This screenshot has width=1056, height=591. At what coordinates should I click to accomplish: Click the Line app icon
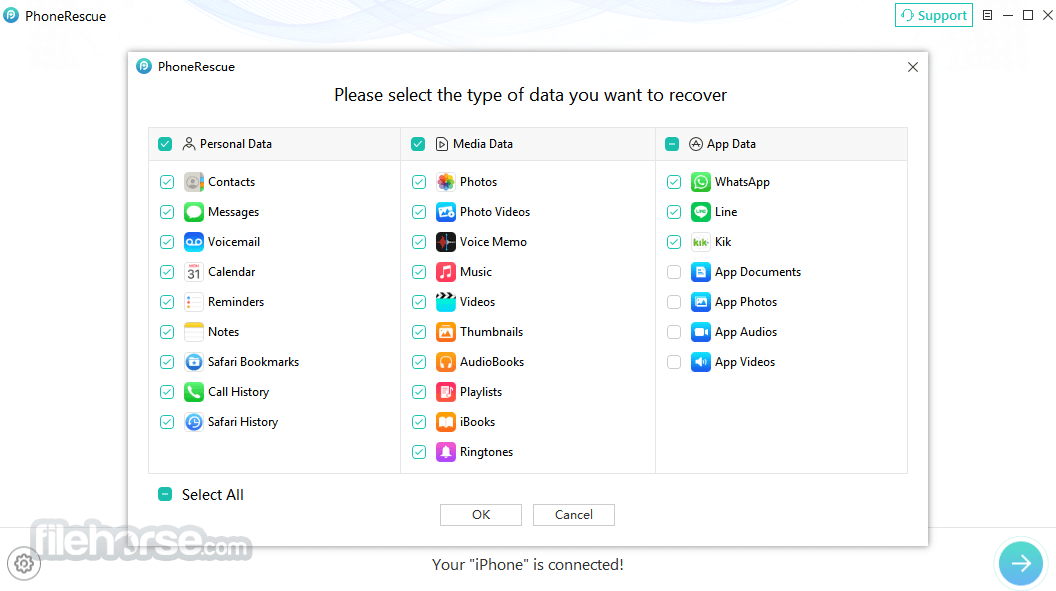click(x=701, y=212)
